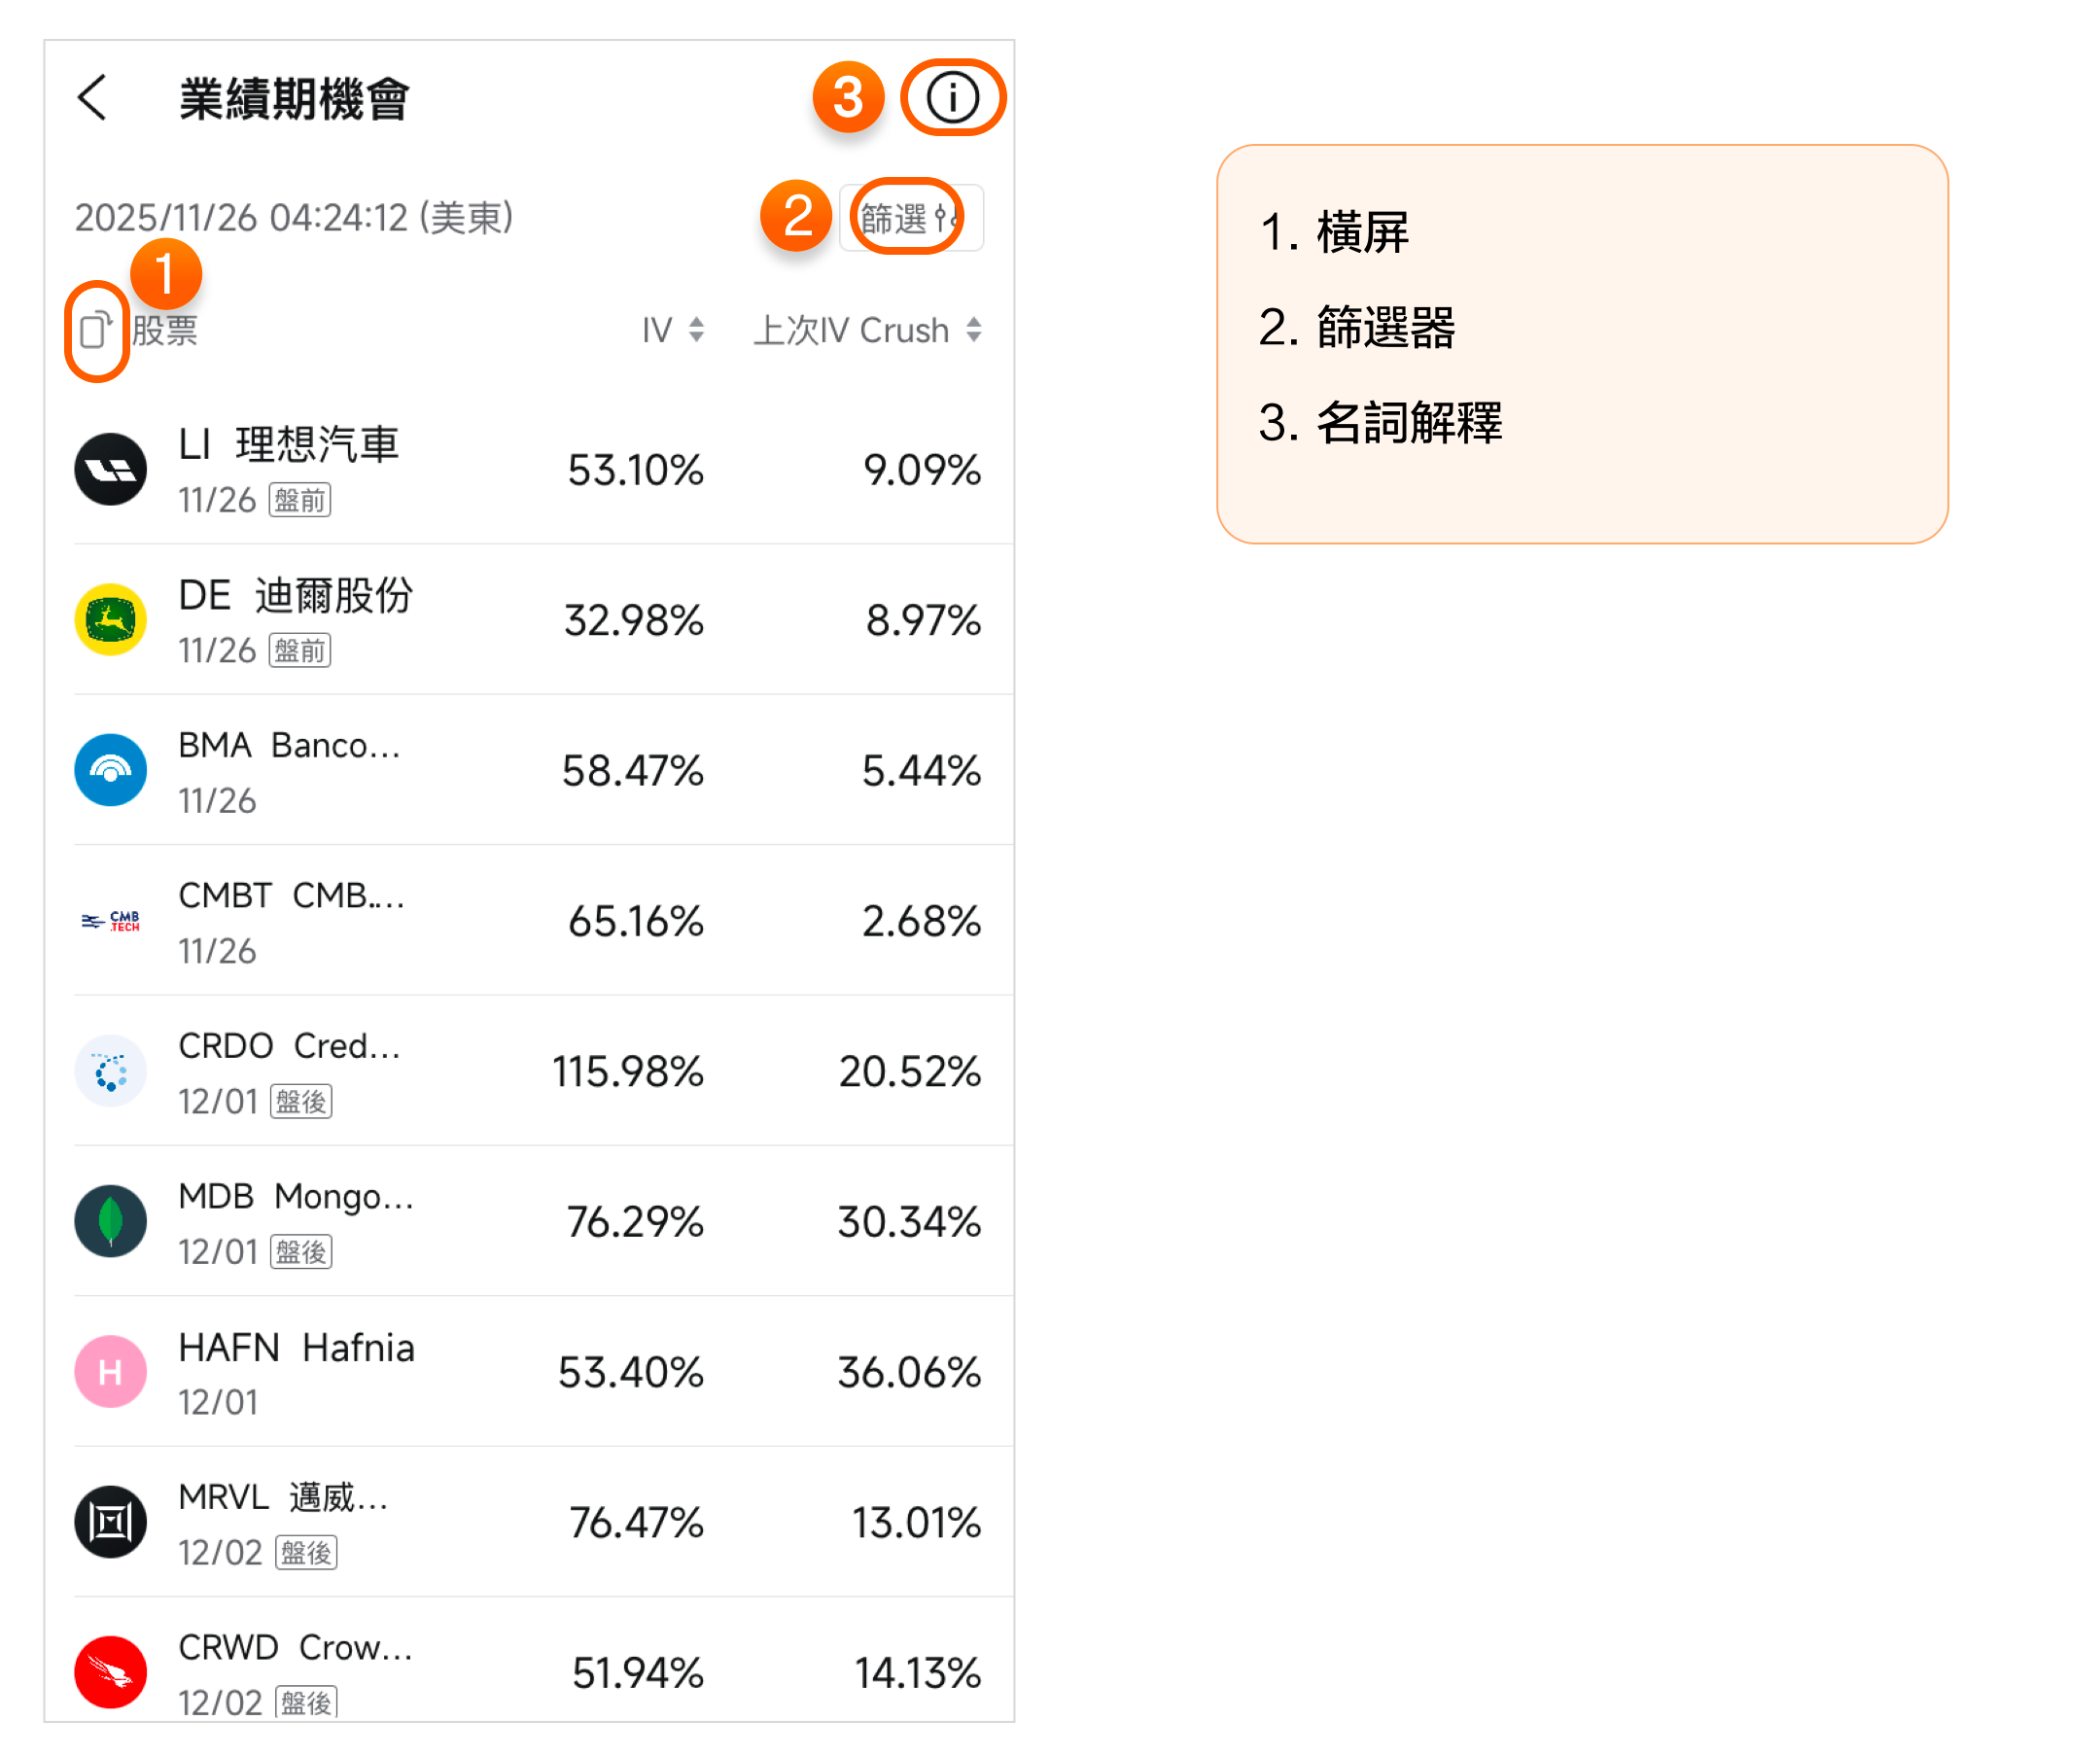Tap the 盤後 tag under MDB
The width and height of the screenshot is (2100, 1756).
301,1252
